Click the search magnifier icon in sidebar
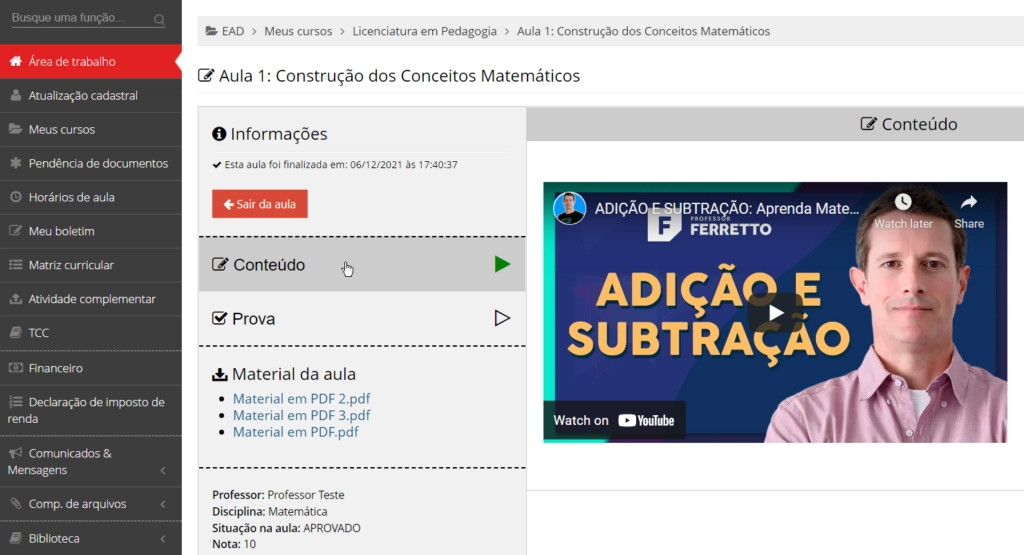Screen dimensions: 1024x555 (x=160, y=20)
